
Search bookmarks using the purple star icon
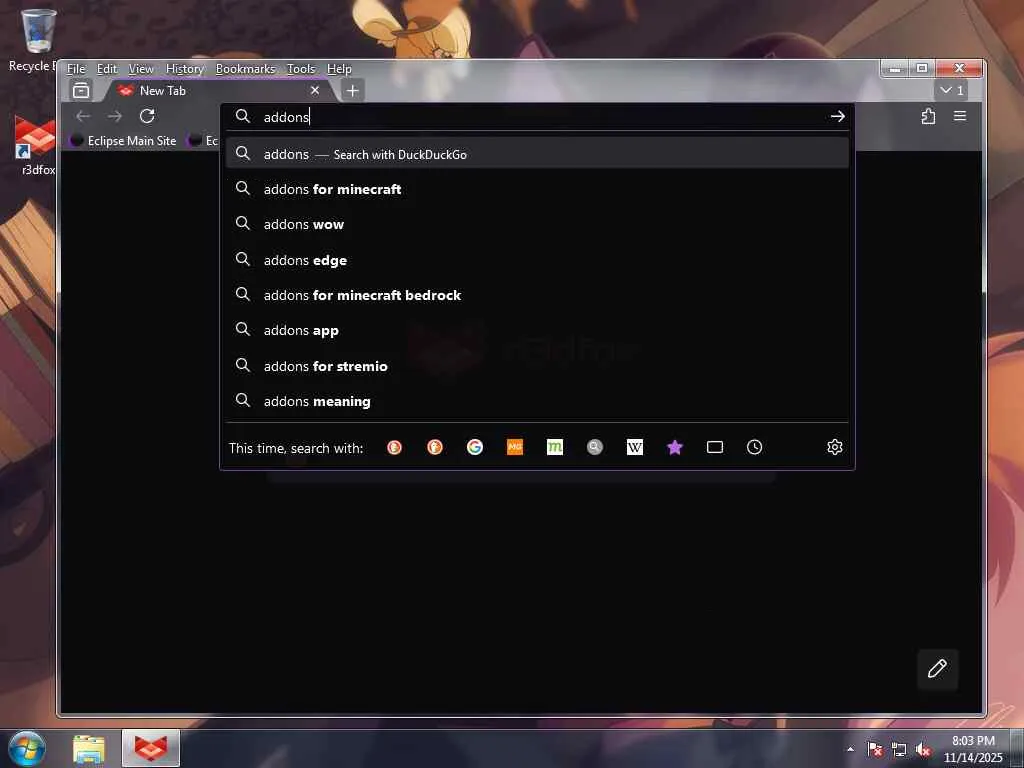(x=675, y=447)
